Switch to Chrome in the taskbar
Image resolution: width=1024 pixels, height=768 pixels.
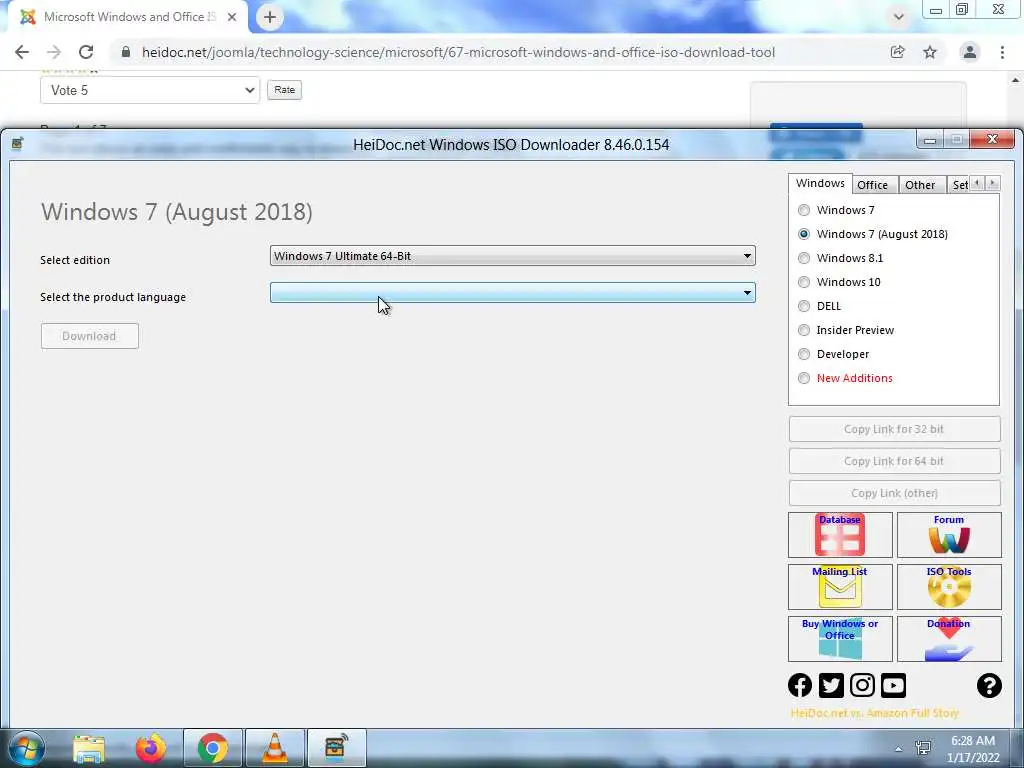[x=213, y=748]
